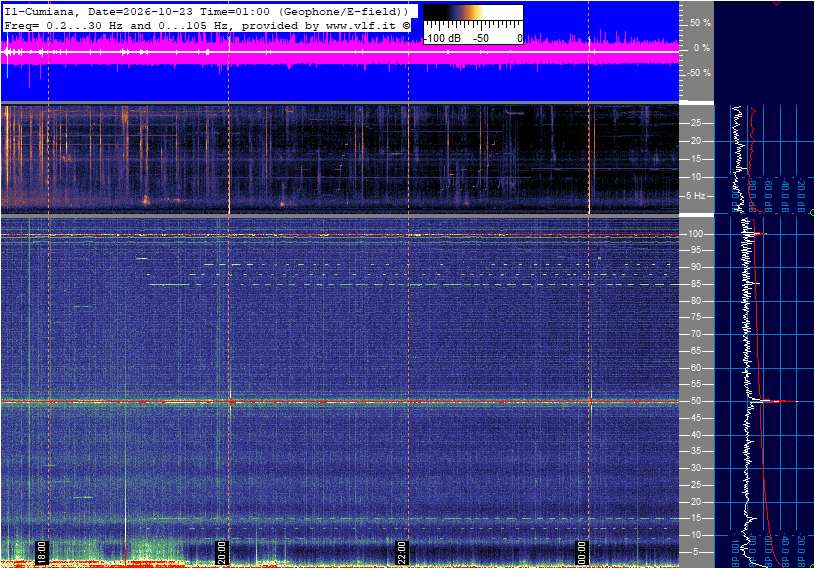Screen dimensions: 815x569
Task: Click the 100 Hz frequency axis label
Action: [x=695, y=234]
